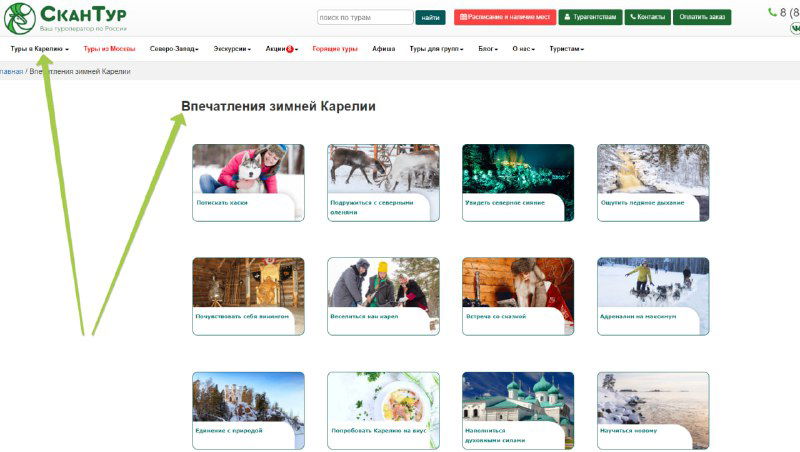Open the Турагентствам button
The width and height of the screenshot is (800, 452).
[590, 17]
